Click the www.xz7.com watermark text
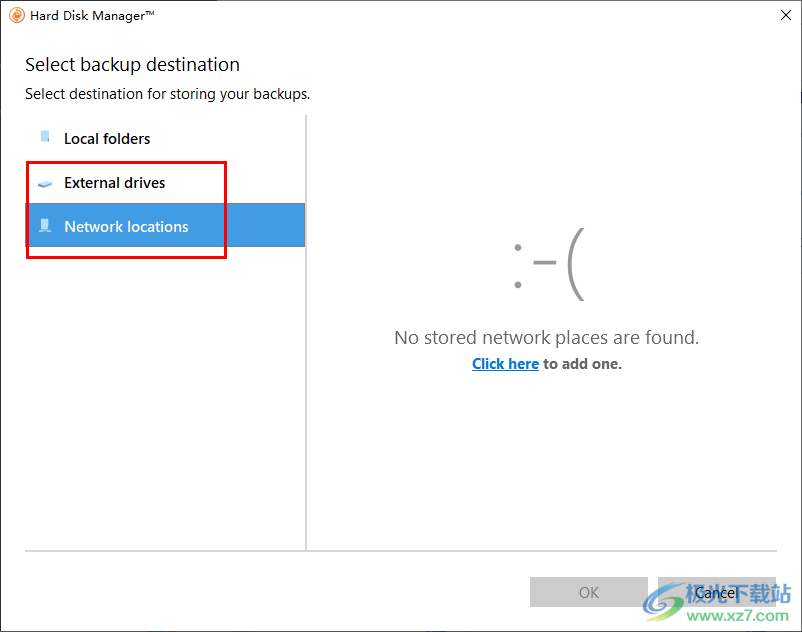 click(738, 616)
